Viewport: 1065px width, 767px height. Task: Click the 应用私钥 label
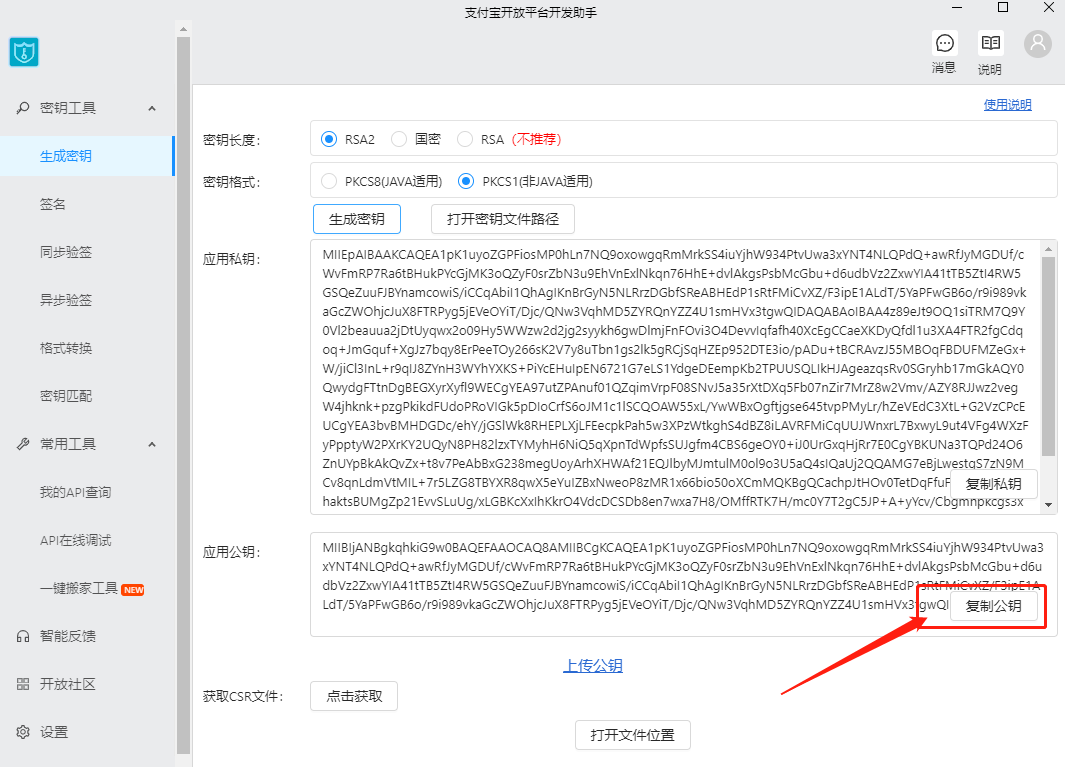click(231, 259)
